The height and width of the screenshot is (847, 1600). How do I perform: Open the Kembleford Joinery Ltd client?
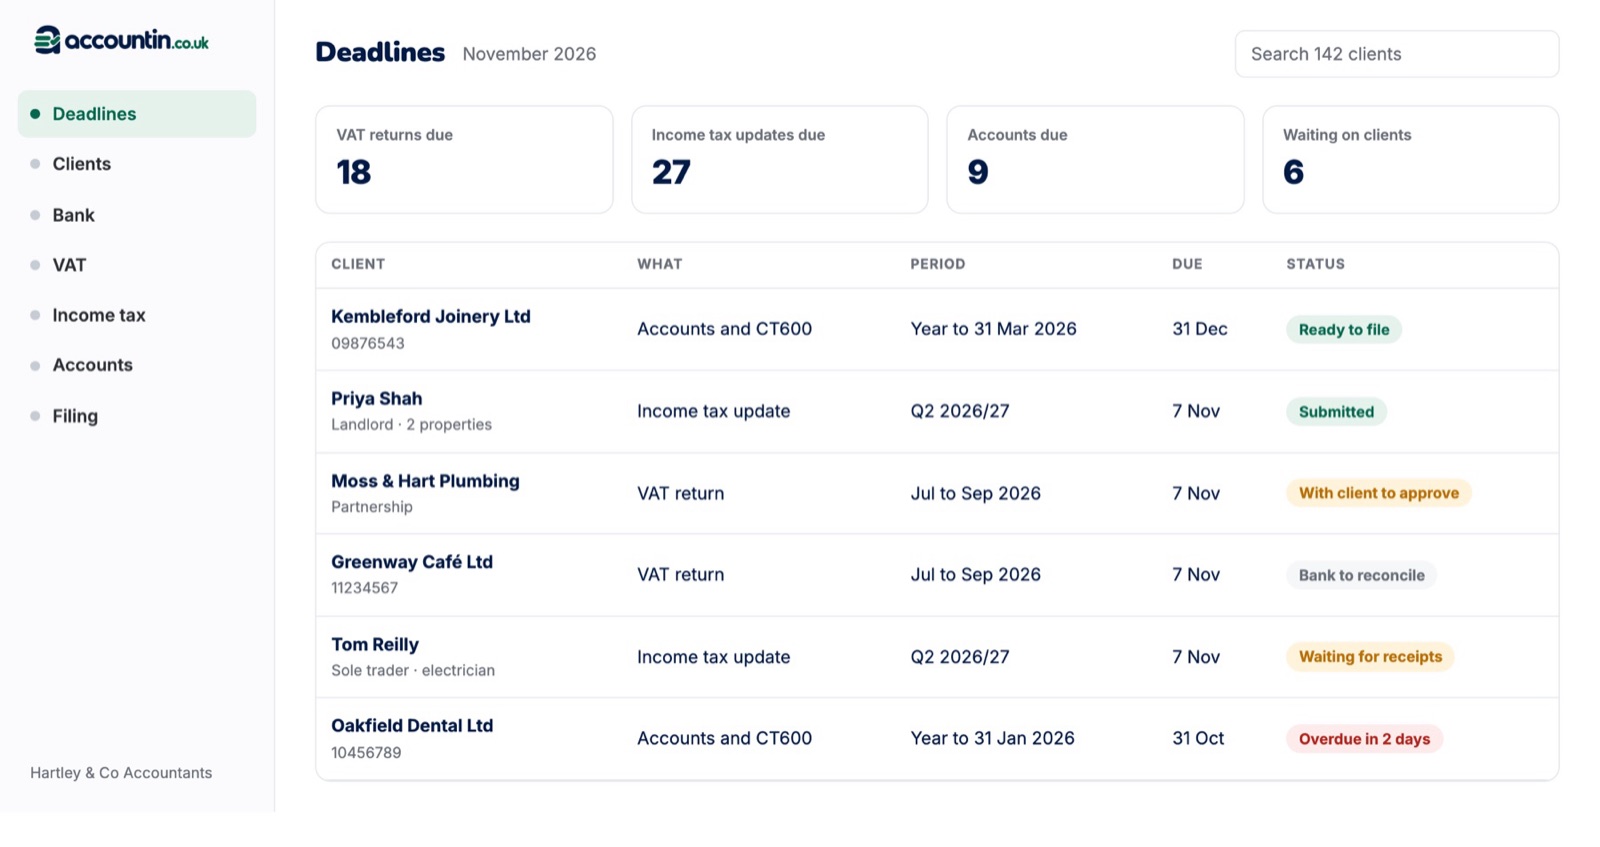pyautogui.click(x=431, y=316)
